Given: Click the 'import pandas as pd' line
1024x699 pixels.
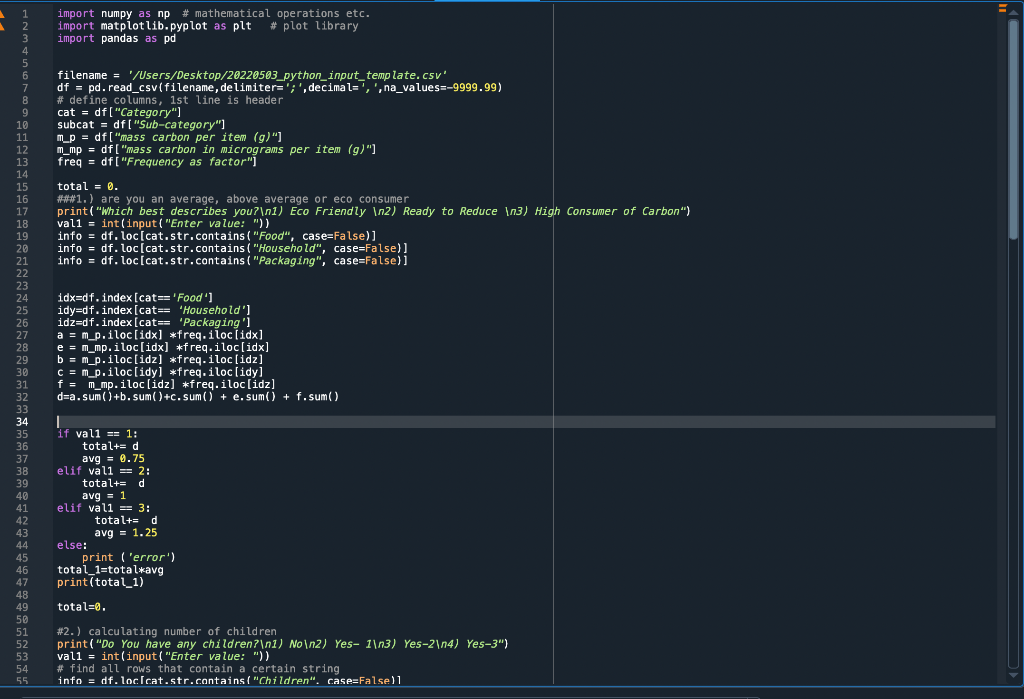Looking at the screenshot, I should pyautogui.click(x=116, y=38).
